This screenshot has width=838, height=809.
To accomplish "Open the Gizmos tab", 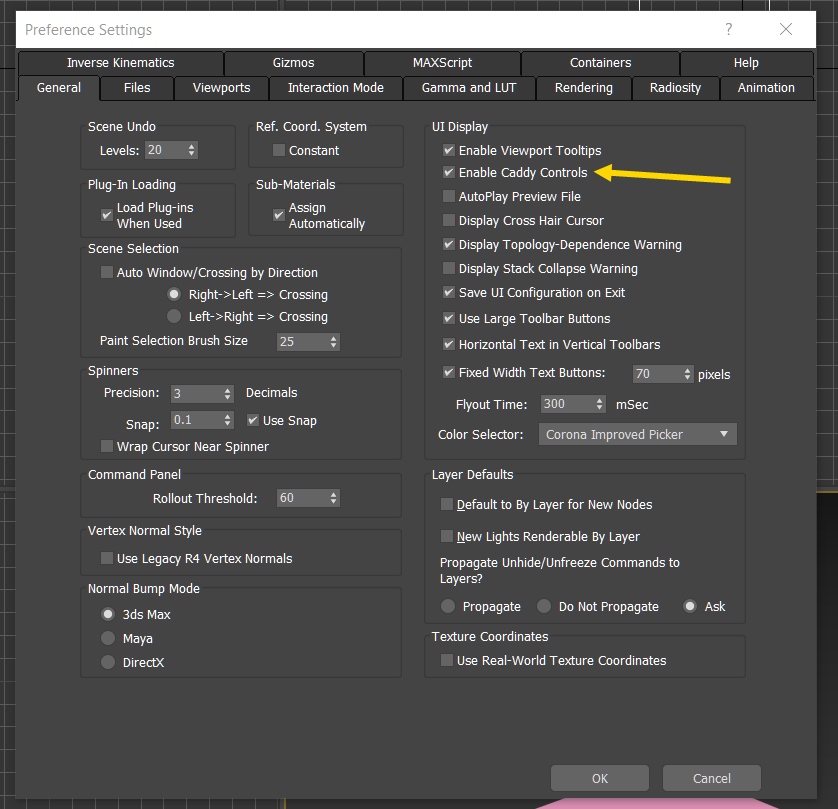I will pyautogui.click(x=293, y=63).
